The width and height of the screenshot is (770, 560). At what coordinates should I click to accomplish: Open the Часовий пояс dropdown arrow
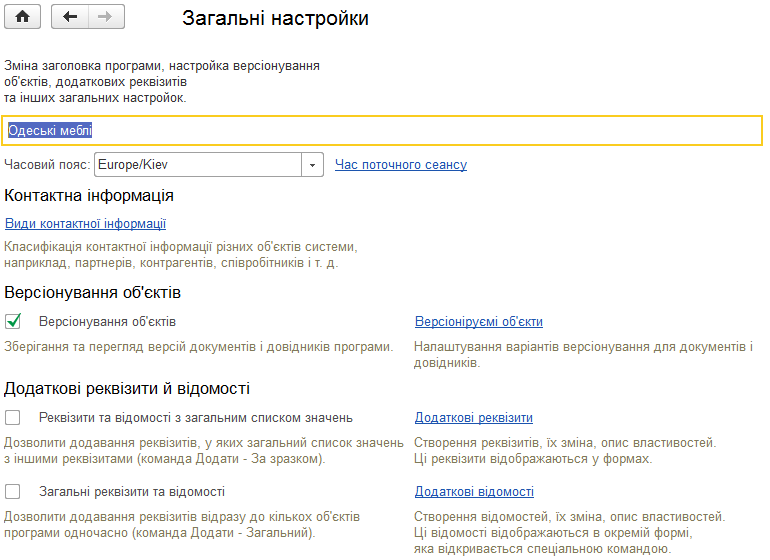tap(312, 165)
